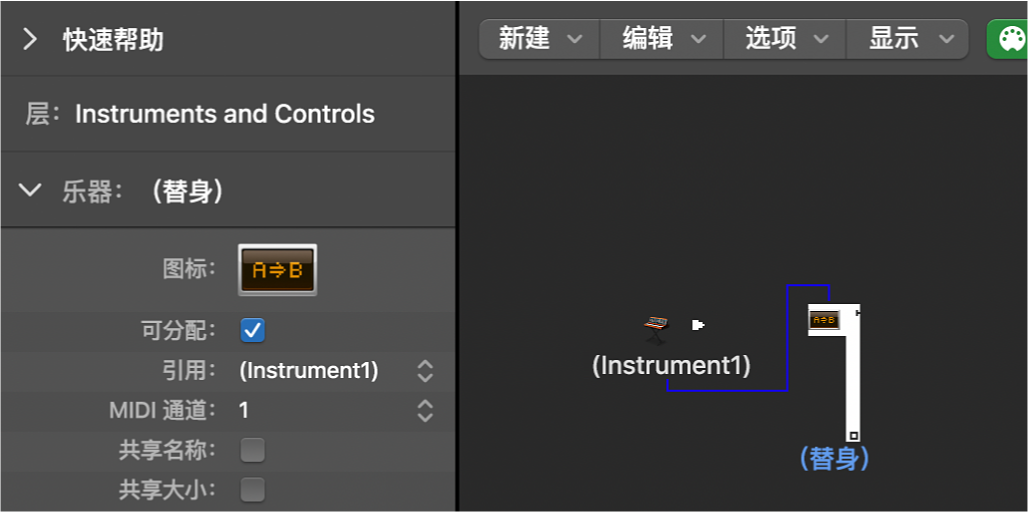Click the alias object's resize handle

853,435
